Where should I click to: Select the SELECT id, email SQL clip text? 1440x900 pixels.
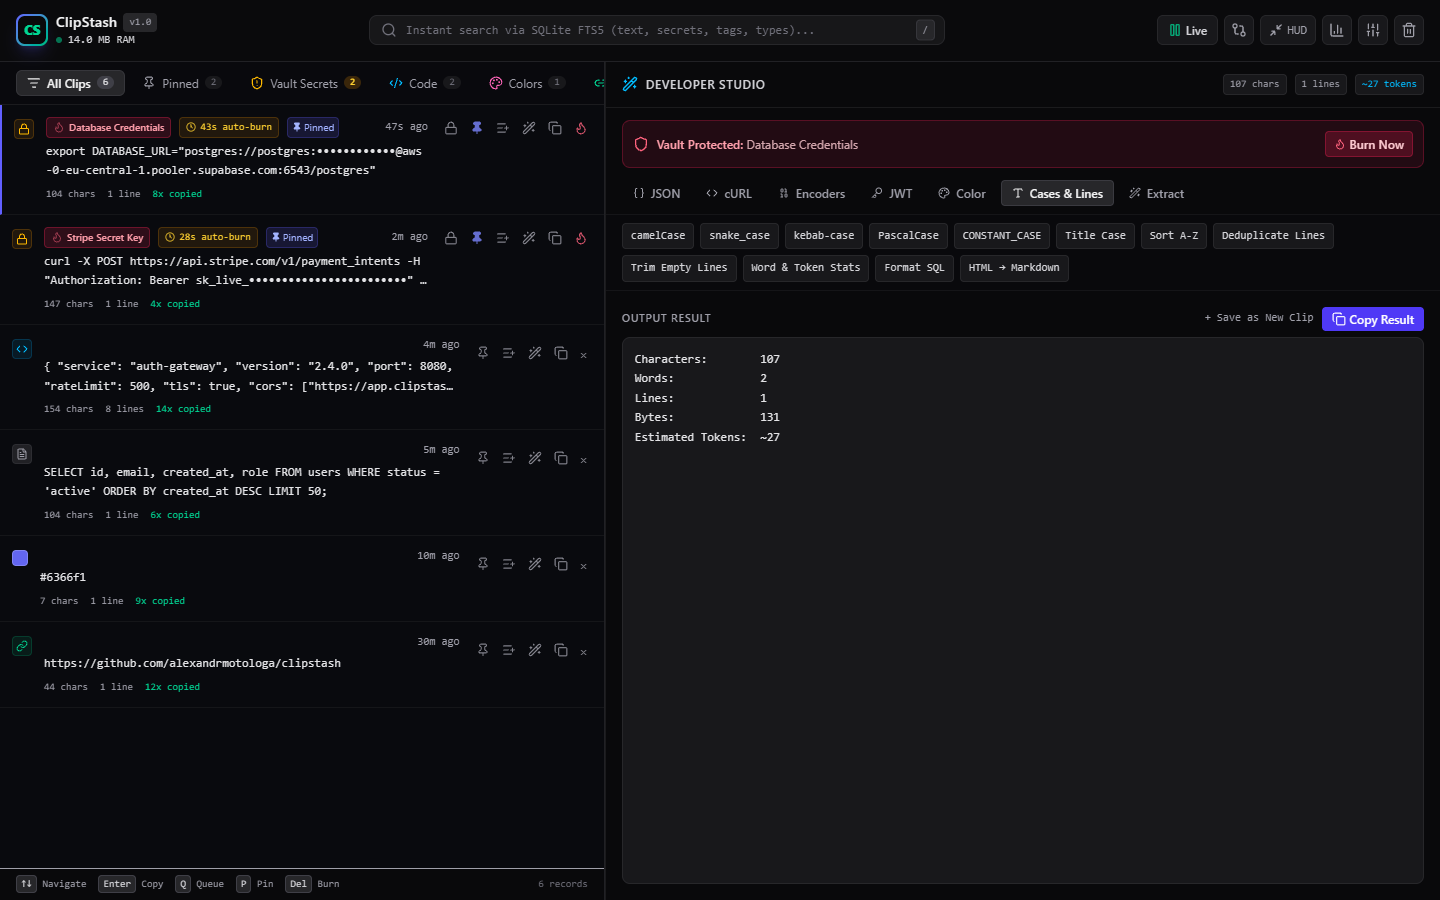[x=242, y=482]
